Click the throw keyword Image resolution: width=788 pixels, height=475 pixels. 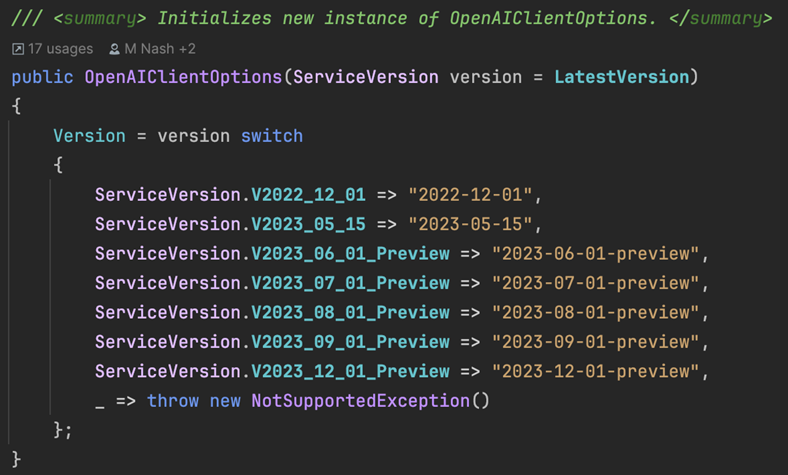[173, 401]
